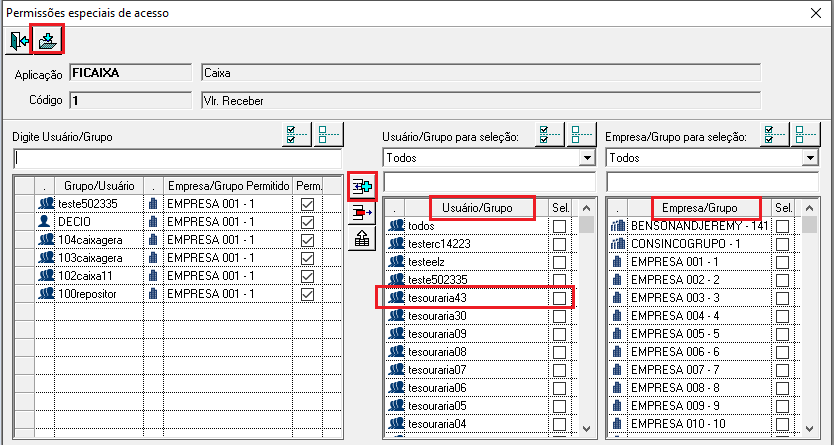Viewport: 834px width, 445px height.
Task: Select all icon beside Empresa/Grupo para seleção
Action: coord(773,135)
